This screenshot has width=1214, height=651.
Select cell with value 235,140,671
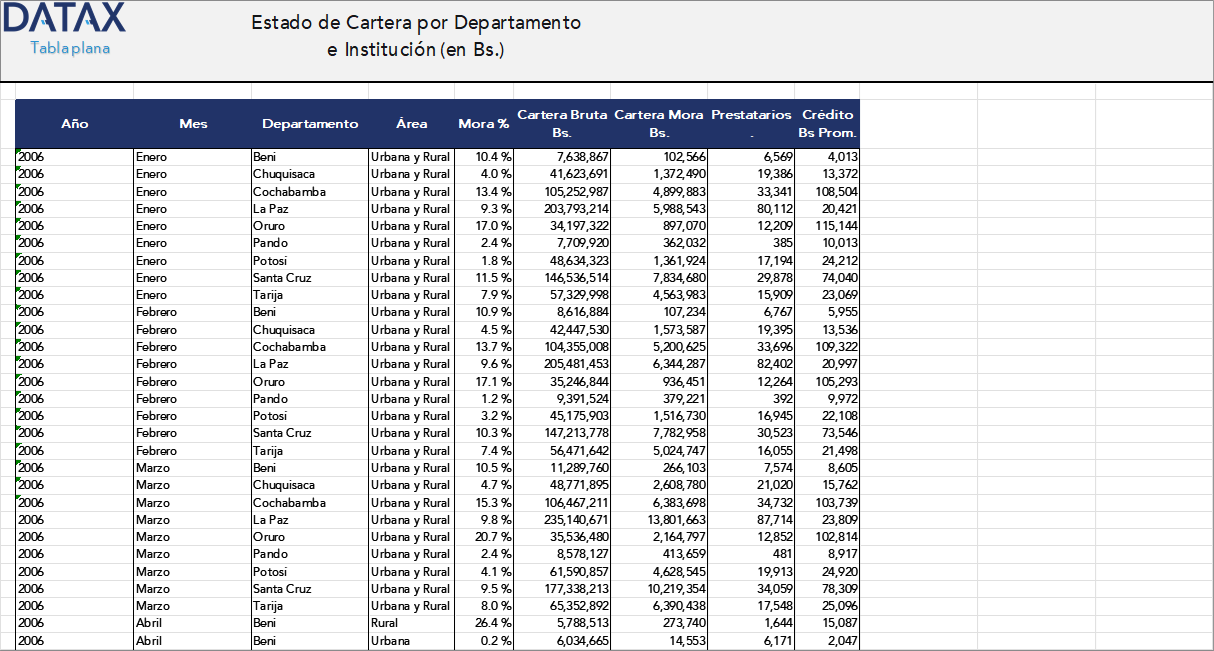[x=562, y=520]
